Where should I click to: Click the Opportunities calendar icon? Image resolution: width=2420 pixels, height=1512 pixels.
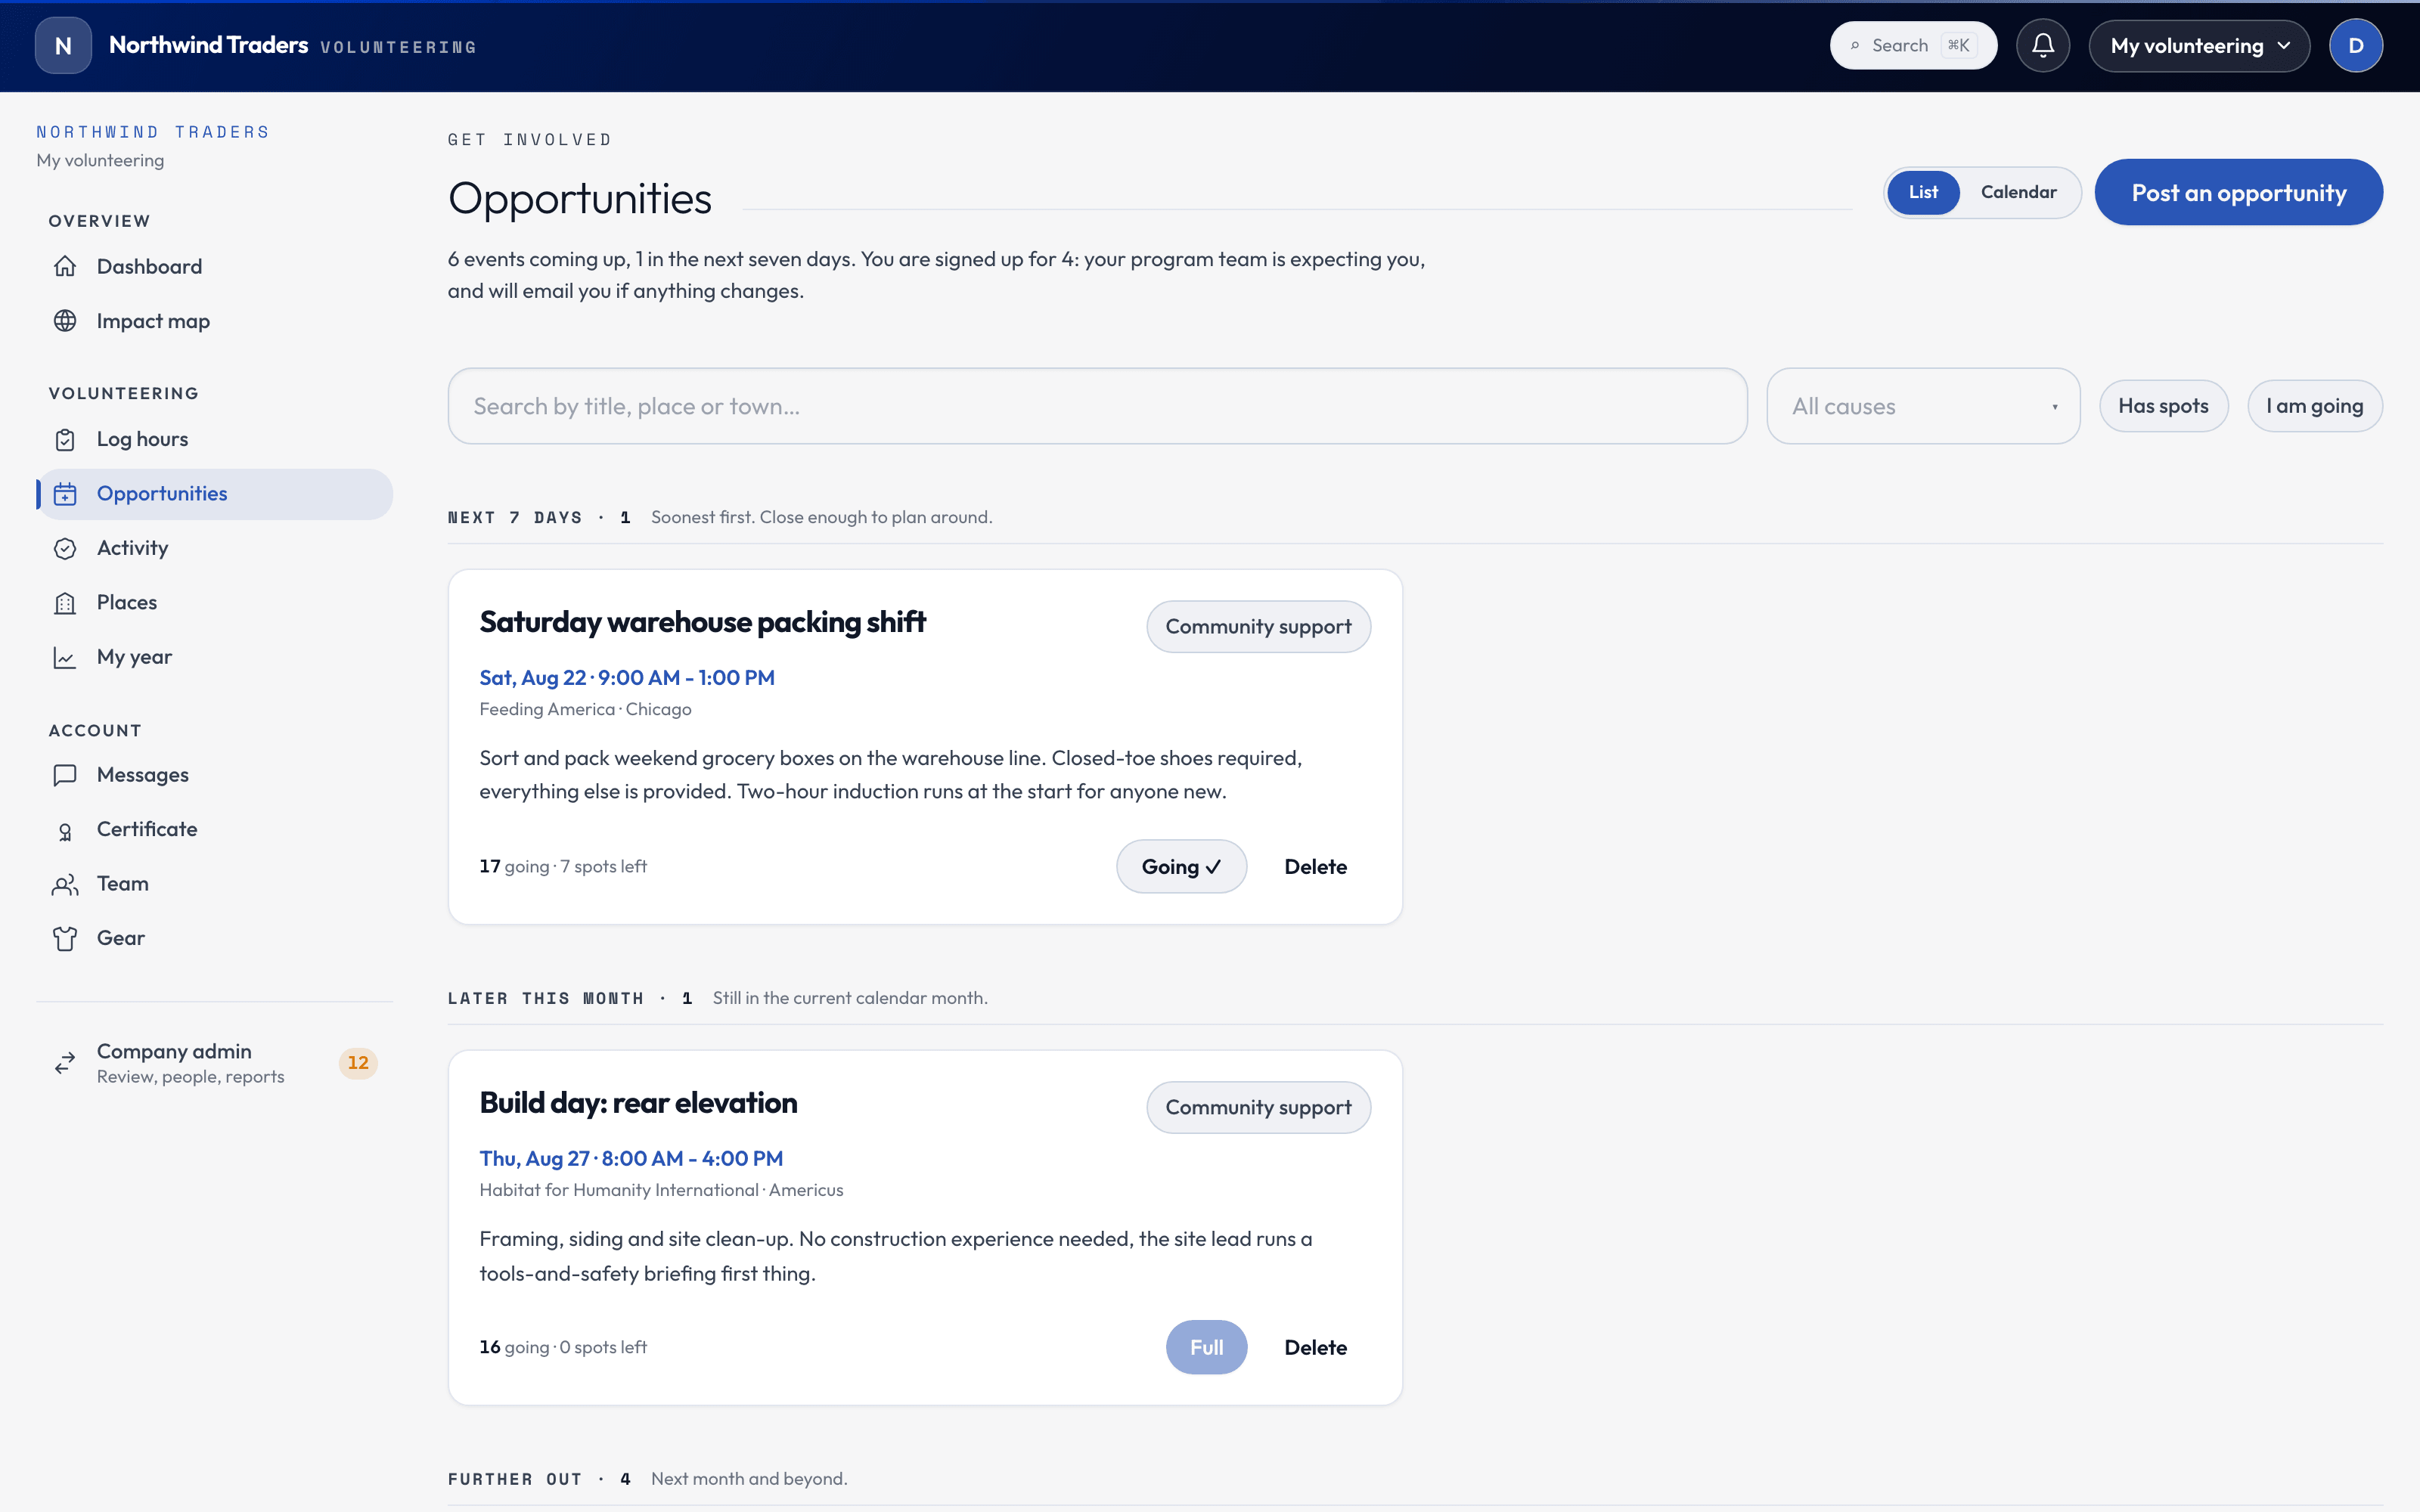coord(65,494)
